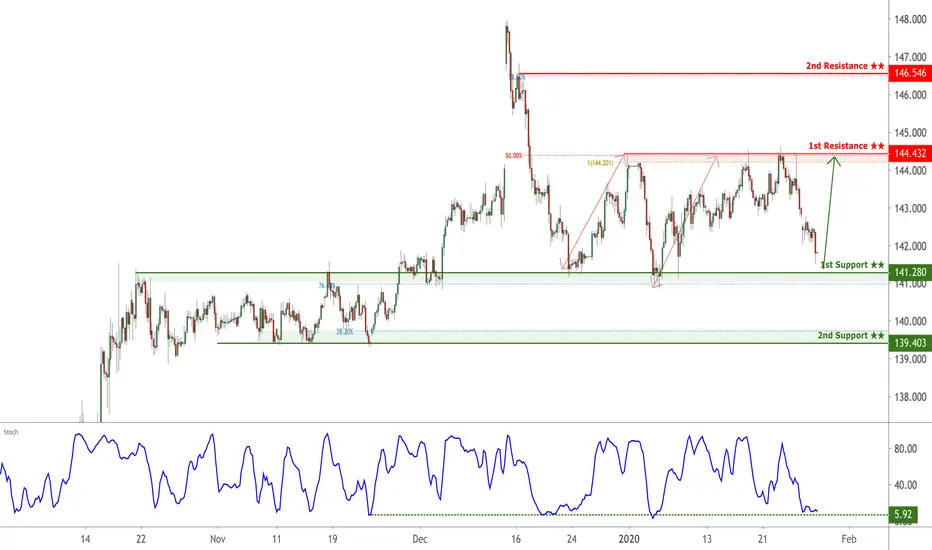
Task: Click the 22 date axis label
Action: (141, 539)
